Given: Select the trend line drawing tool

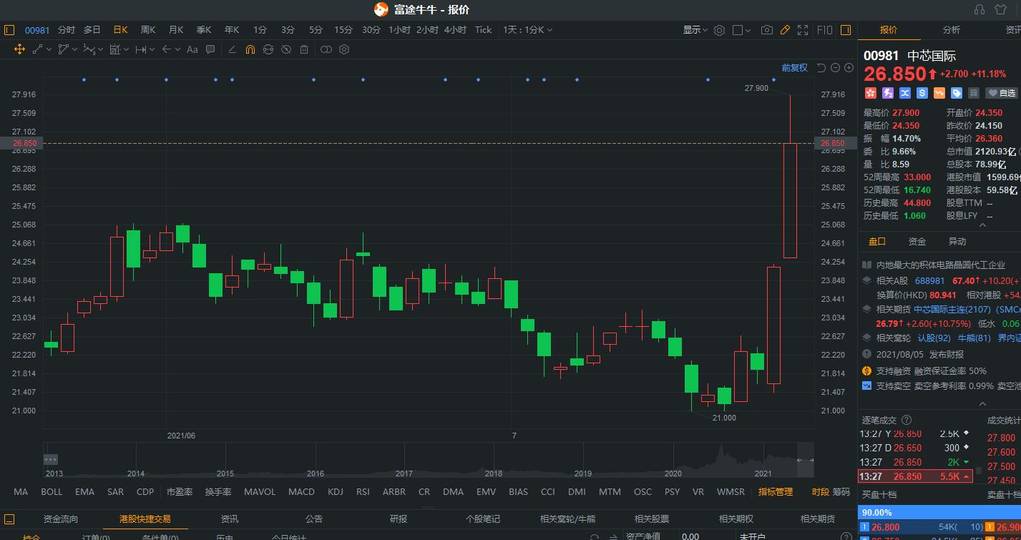Looking at the screenshot, I should pyautogui.click(x=37, y=50).
